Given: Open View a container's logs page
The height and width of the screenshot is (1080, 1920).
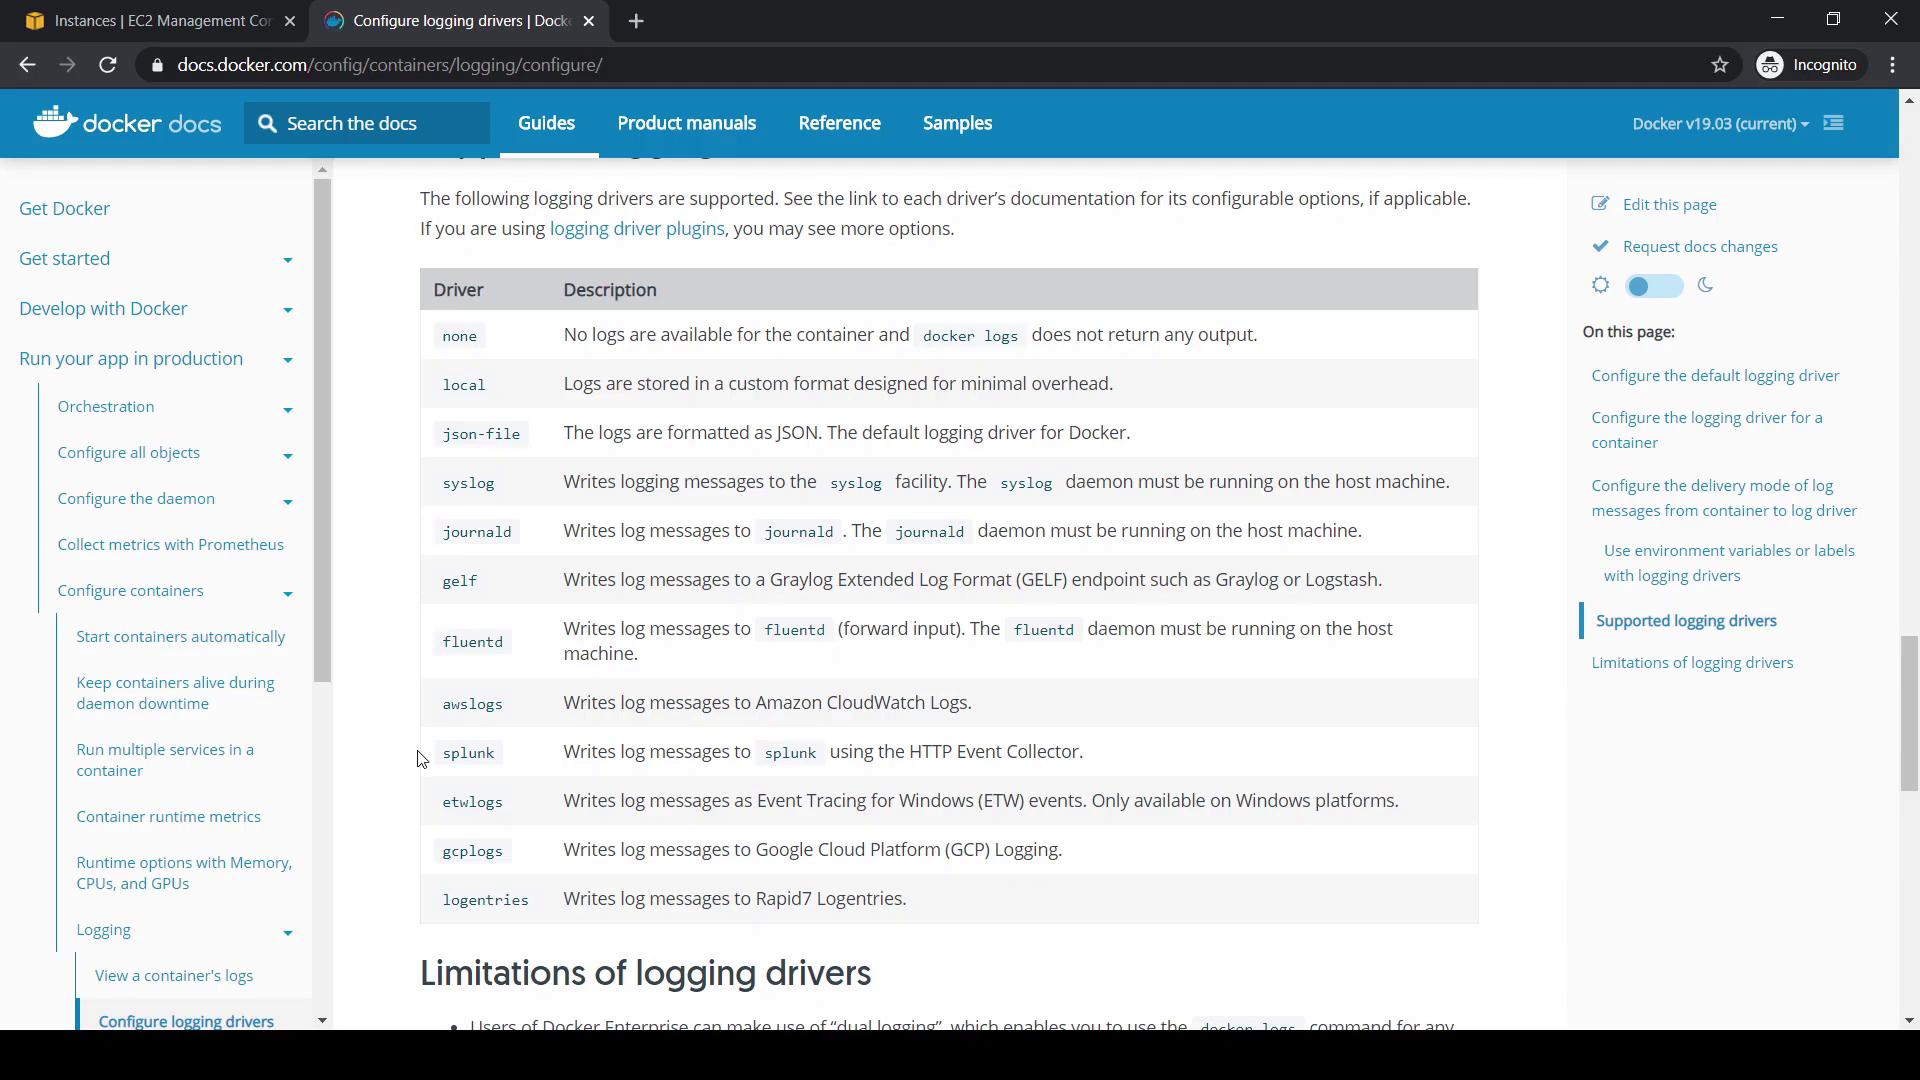Looking at the screenshot, I should pos(174,976).
